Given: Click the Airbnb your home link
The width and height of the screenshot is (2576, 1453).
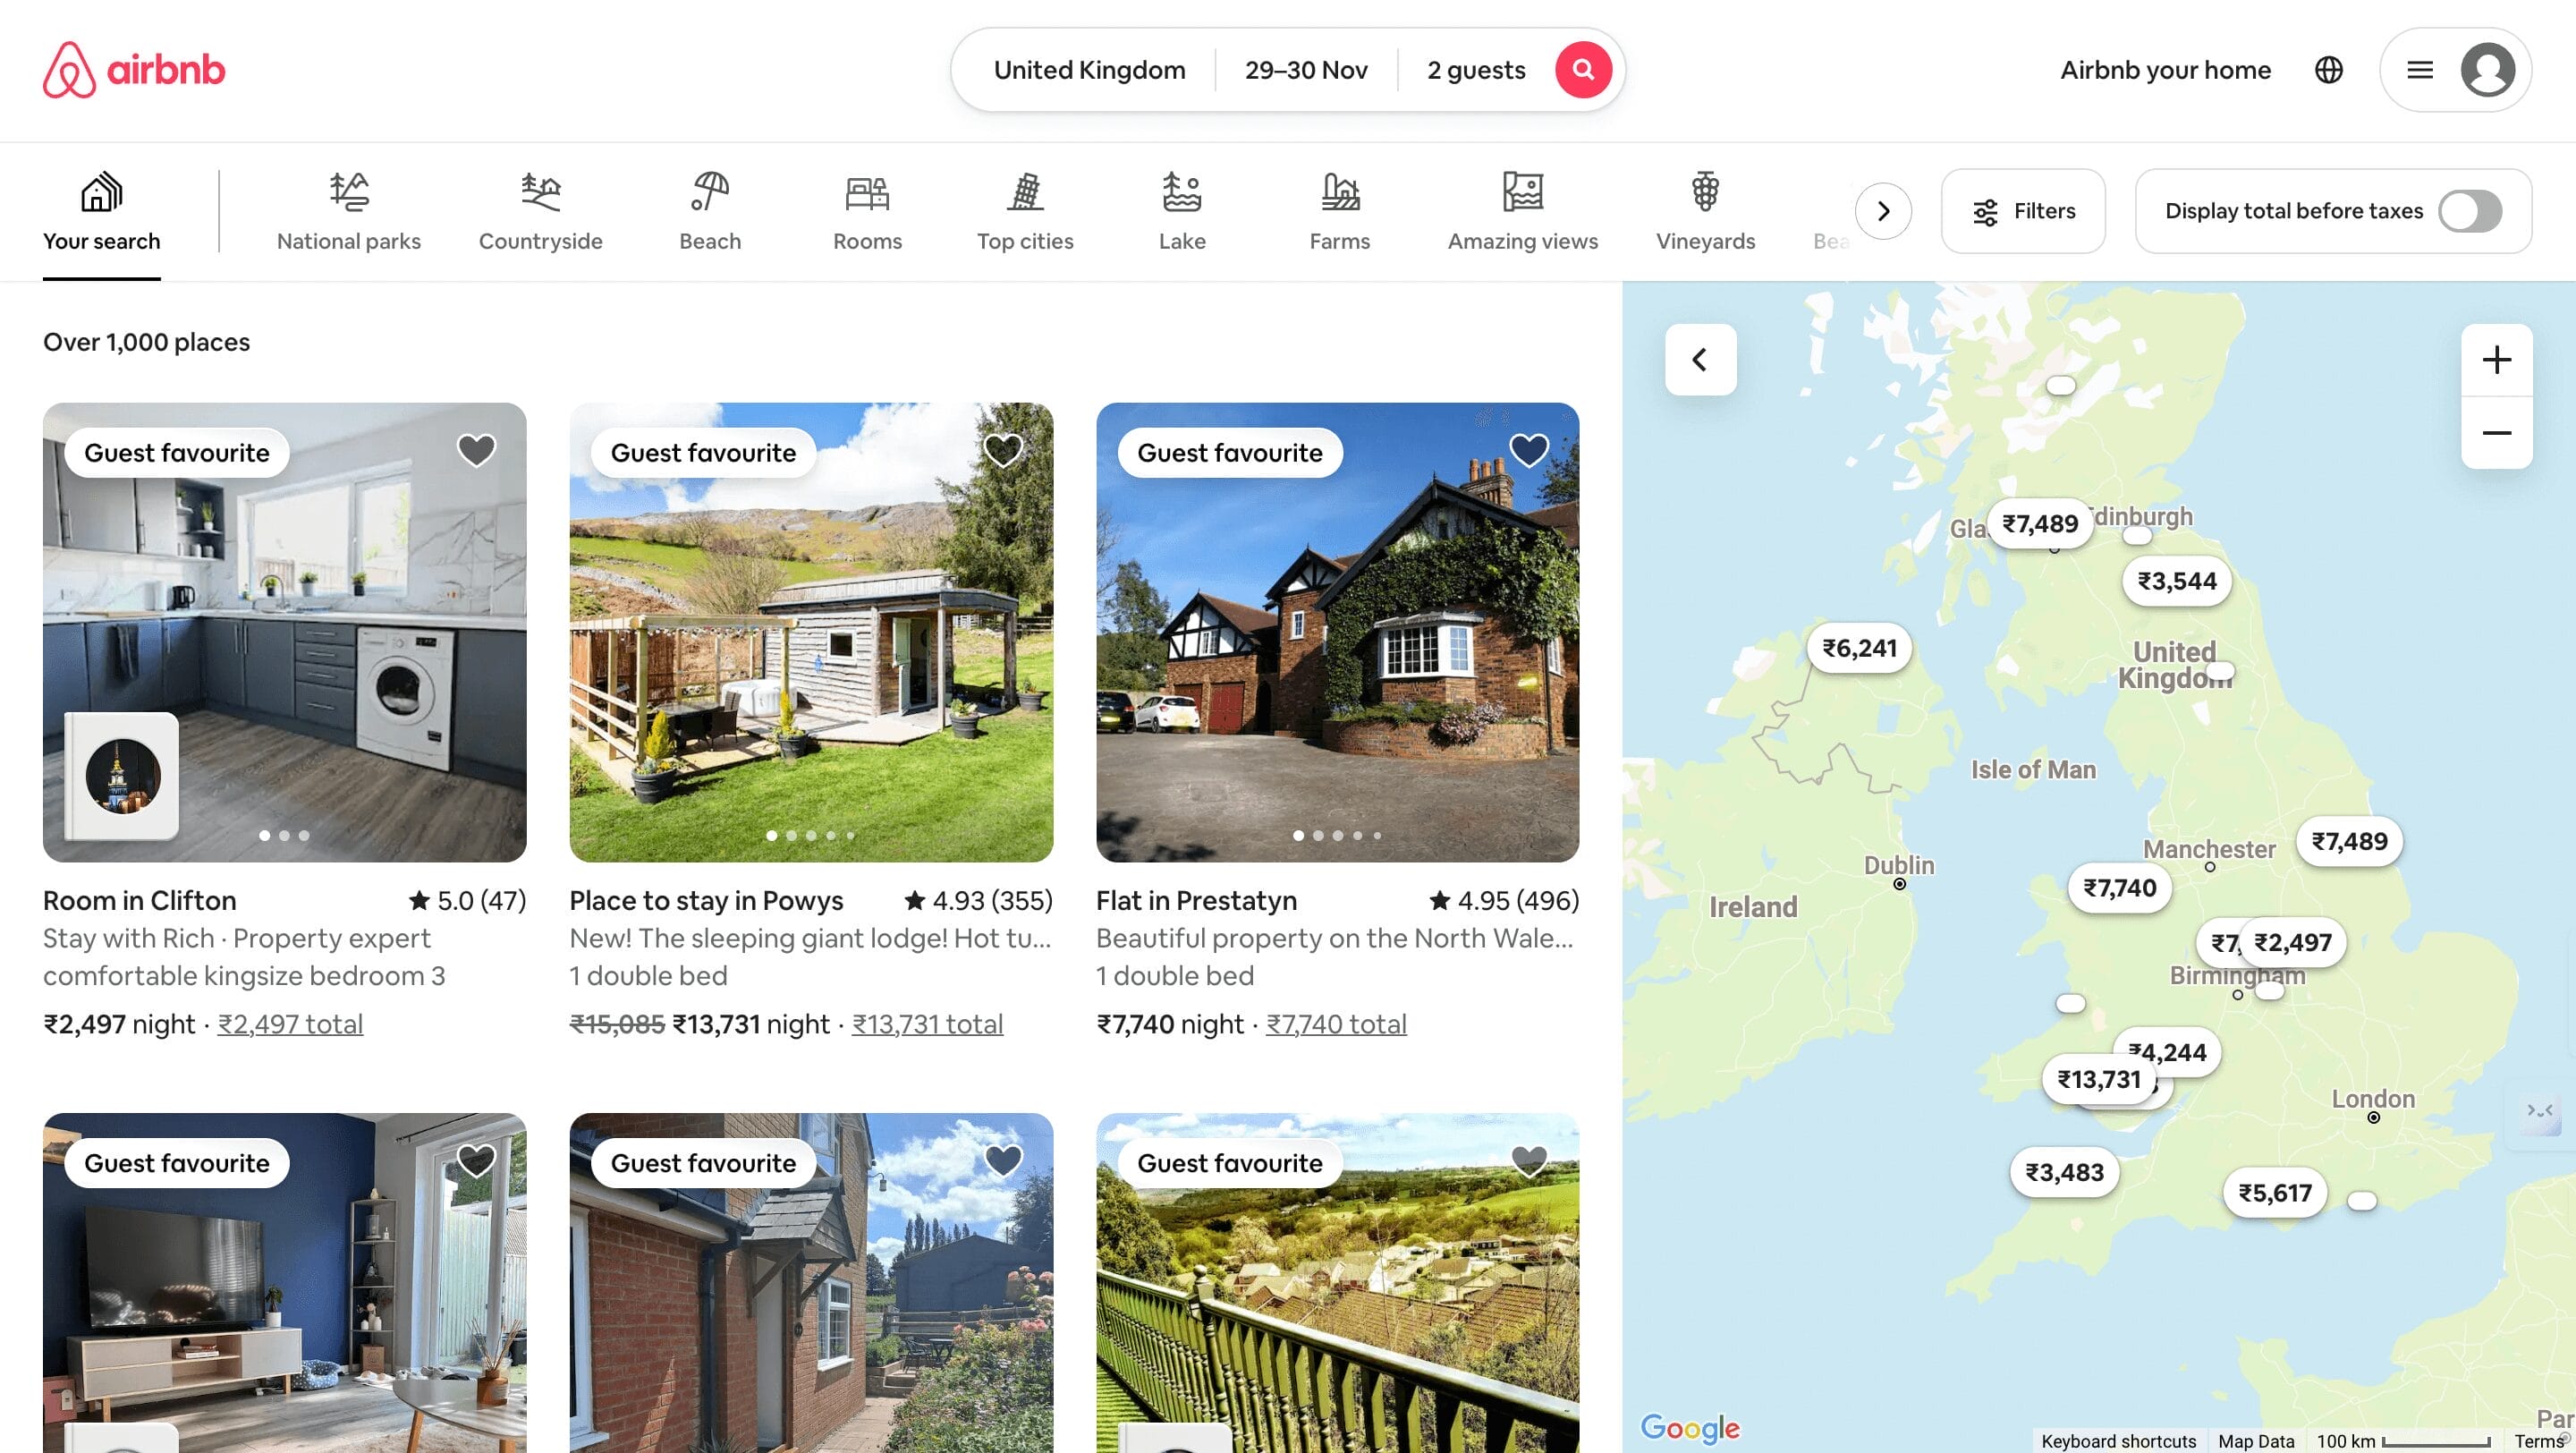Looking at the screenshot, I should pyautogui.click(x=2164, y=70).
